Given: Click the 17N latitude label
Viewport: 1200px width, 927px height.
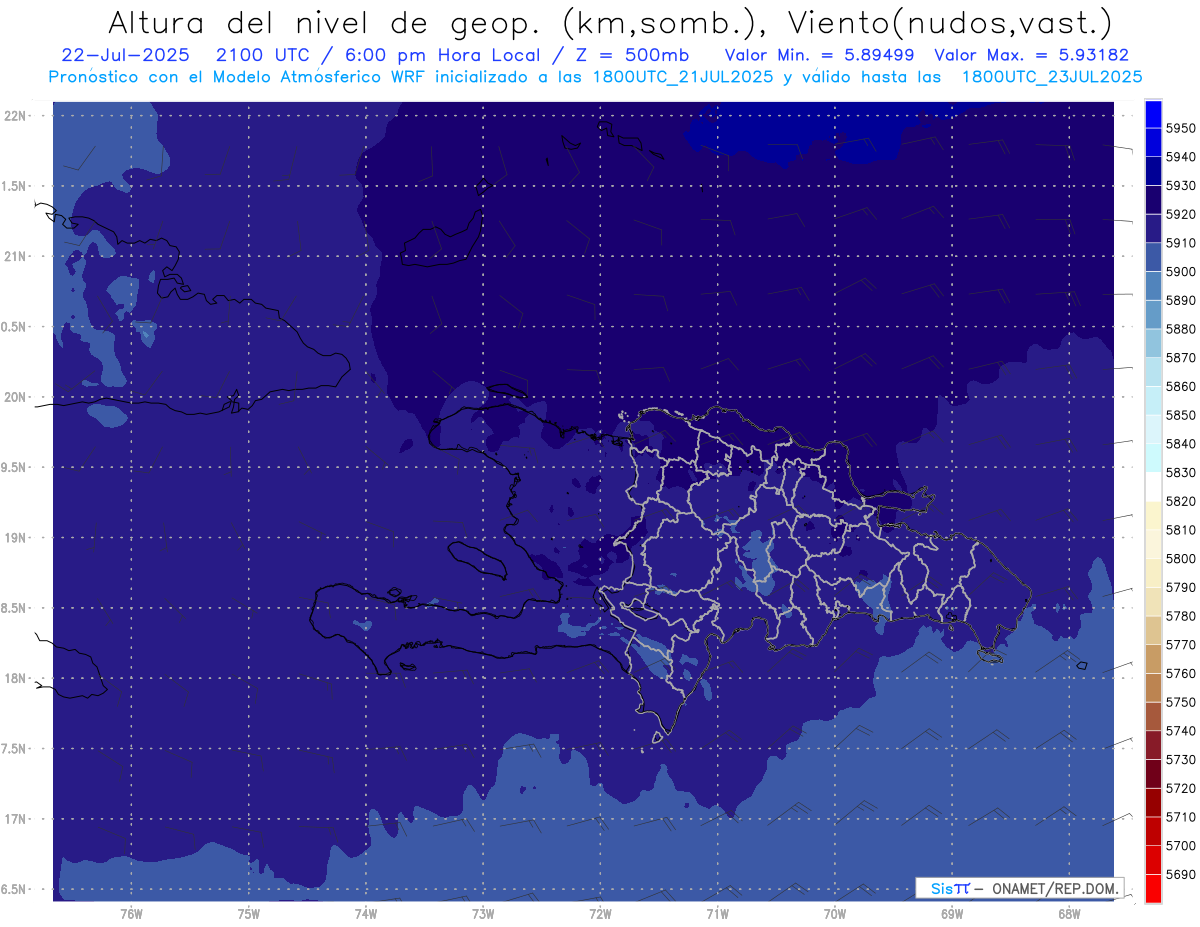Looking at the screenshot, I should [16, 819].
